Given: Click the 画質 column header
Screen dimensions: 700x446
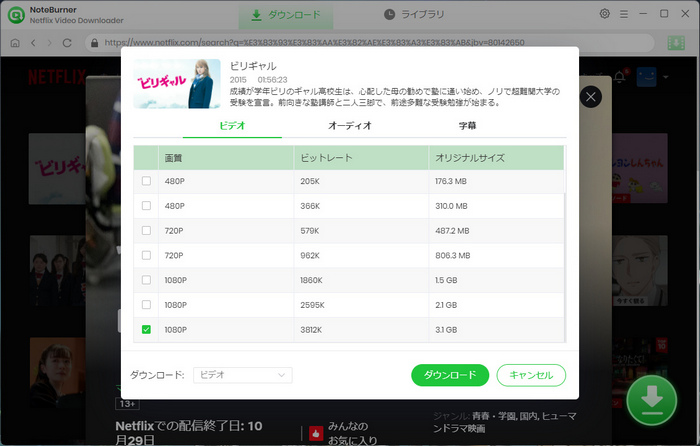Looking at the screenshot, I should pos(226,158).
